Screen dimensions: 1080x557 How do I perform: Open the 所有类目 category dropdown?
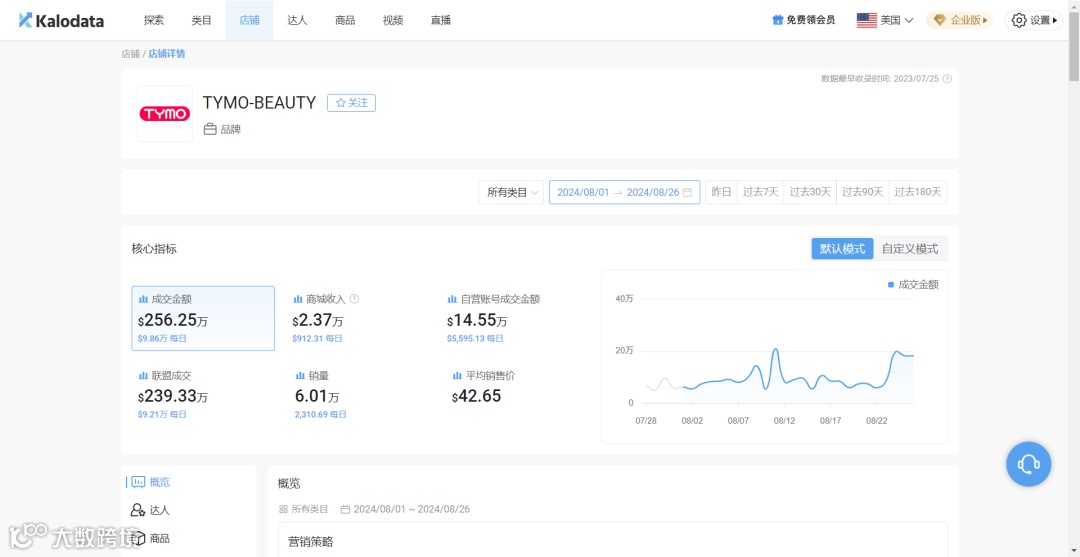tap(511, 192)
